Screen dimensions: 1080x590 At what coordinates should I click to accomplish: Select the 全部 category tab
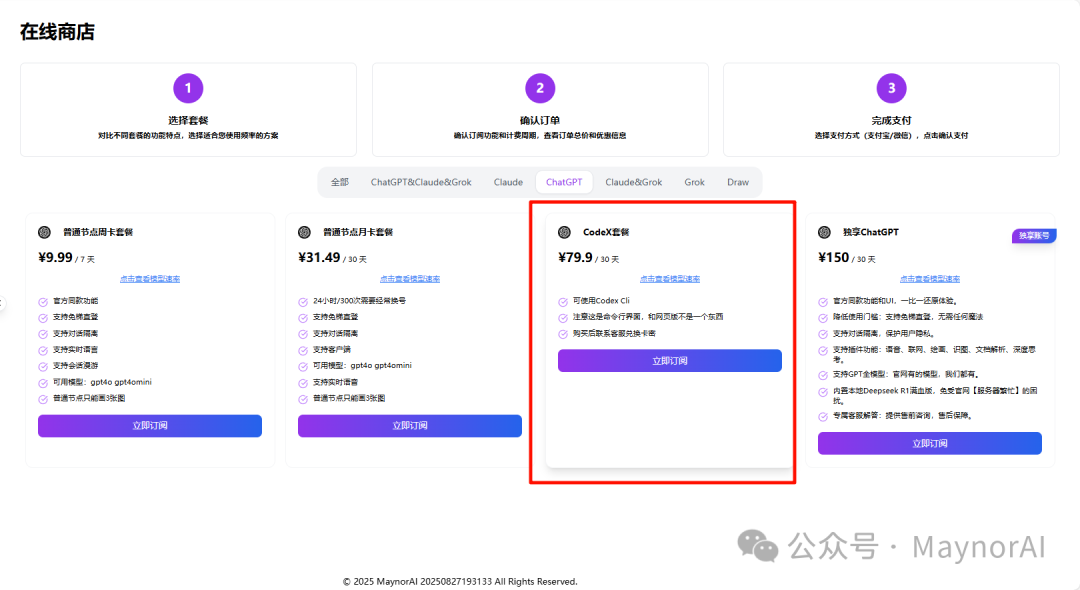coord(340,182)
